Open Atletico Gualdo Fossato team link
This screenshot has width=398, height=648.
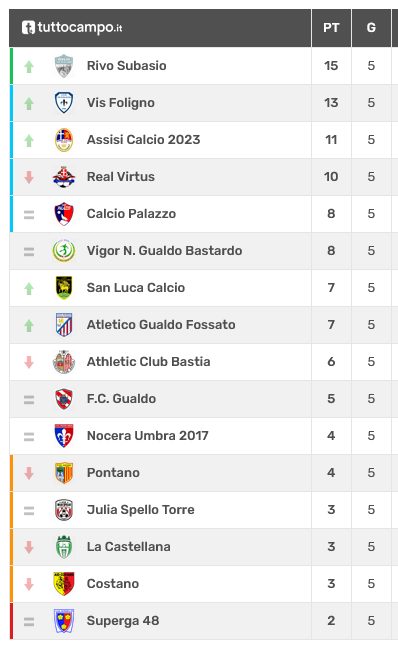(x=161, y=325)
